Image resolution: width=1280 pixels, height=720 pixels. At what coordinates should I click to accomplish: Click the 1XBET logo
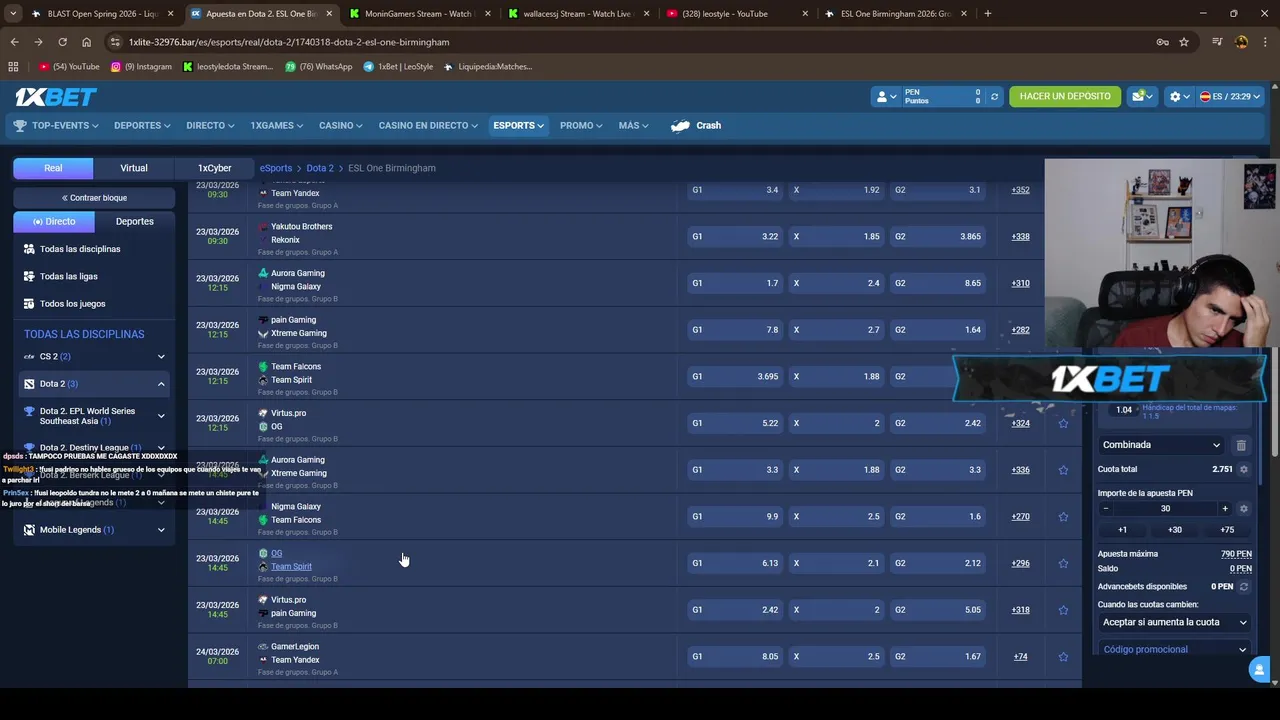click(x=56, y=97)
